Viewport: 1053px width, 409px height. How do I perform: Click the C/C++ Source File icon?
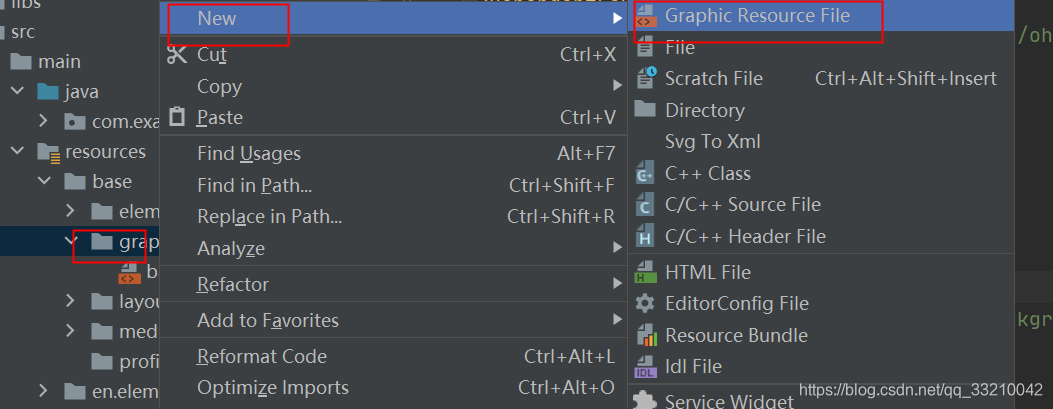(x=645, y=204)
